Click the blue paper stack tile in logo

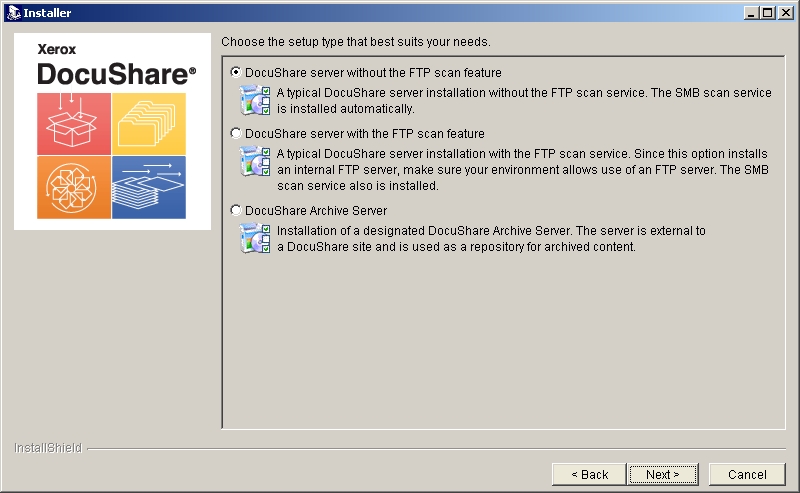[149, 187]
